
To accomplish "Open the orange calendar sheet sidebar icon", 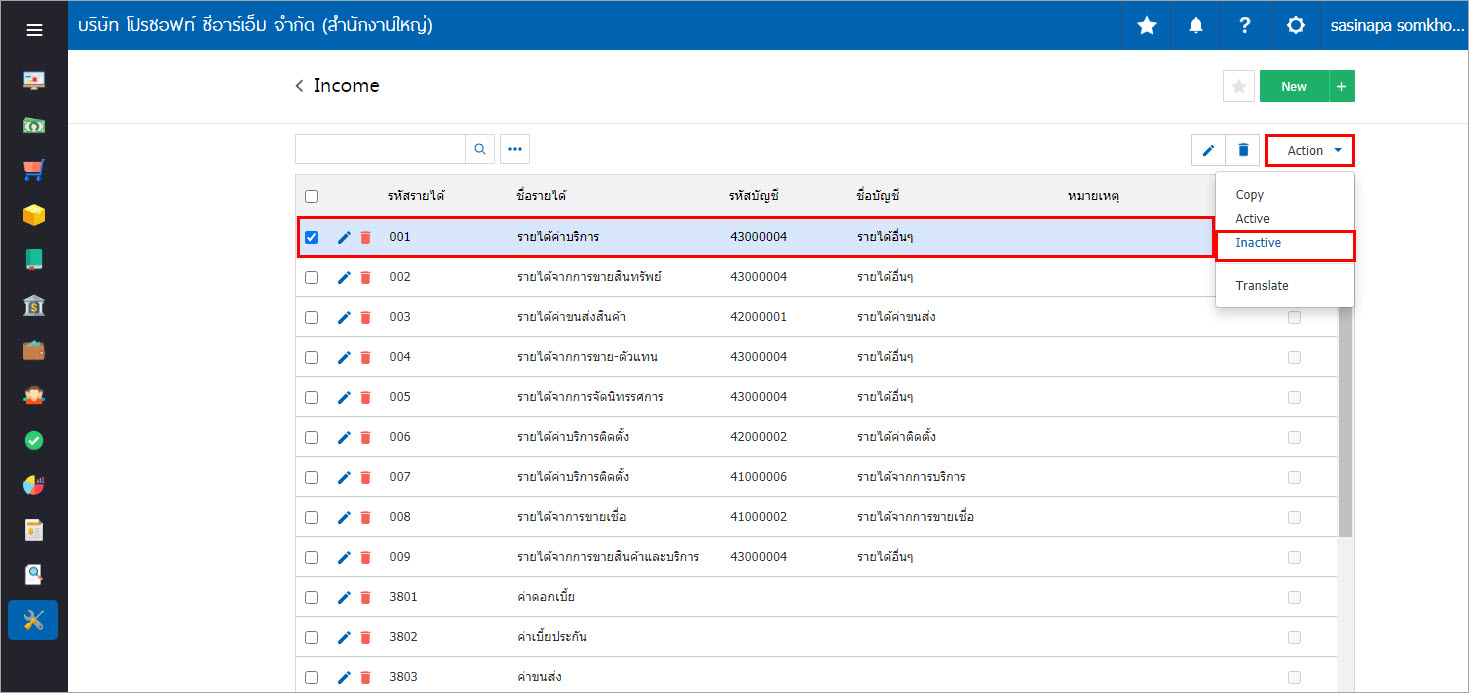I will 34,530.
